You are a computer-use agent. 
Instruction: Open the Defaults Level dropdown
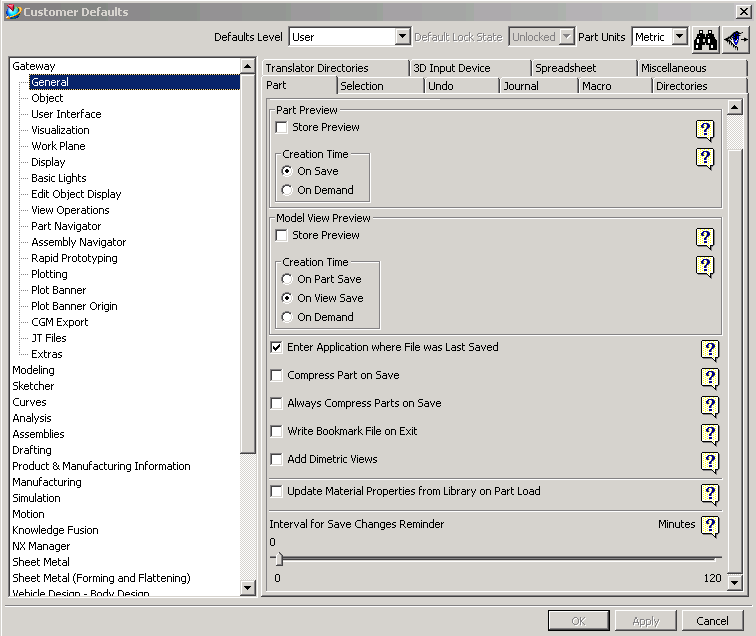click(x=402, y=37)
